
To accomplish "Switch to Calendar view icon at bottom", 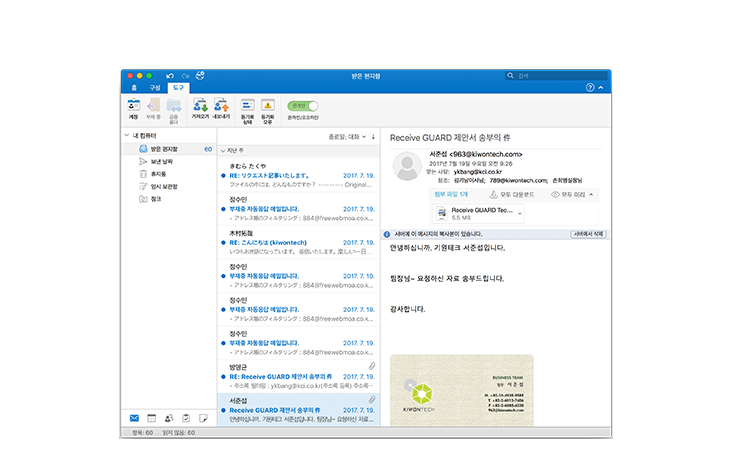I will 152,417.
